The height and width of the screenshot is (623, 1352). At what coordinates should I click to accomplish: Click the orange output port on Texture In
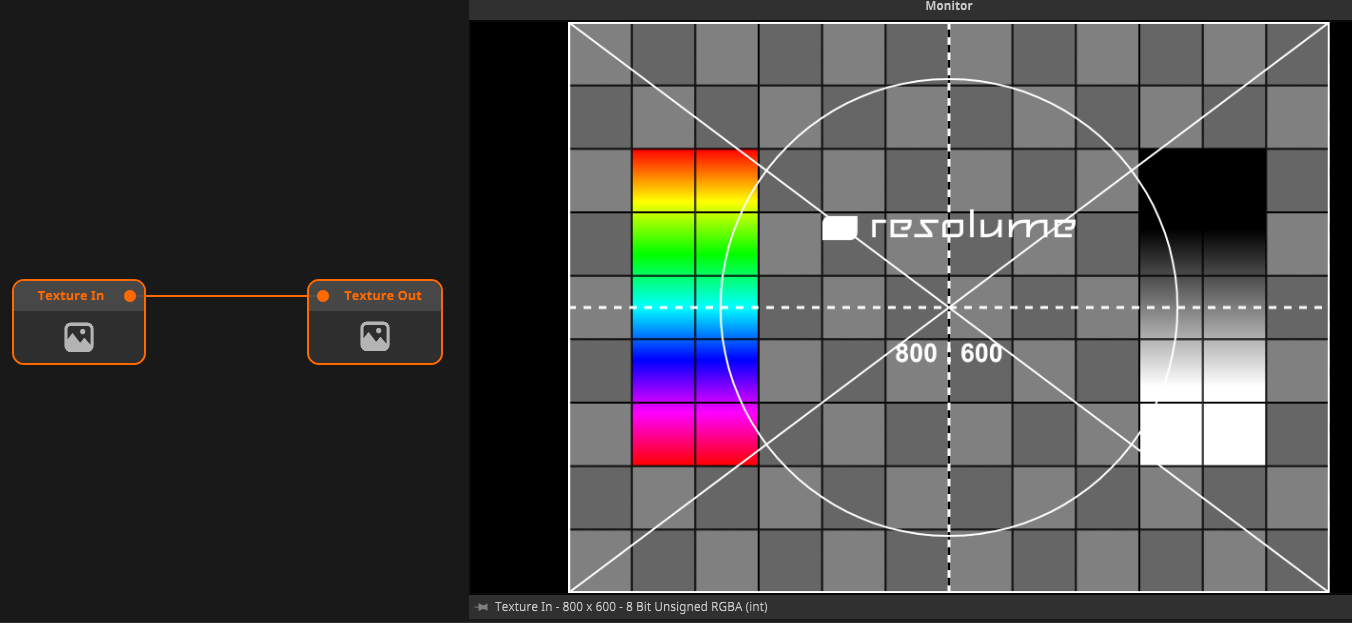coord(130,296)
